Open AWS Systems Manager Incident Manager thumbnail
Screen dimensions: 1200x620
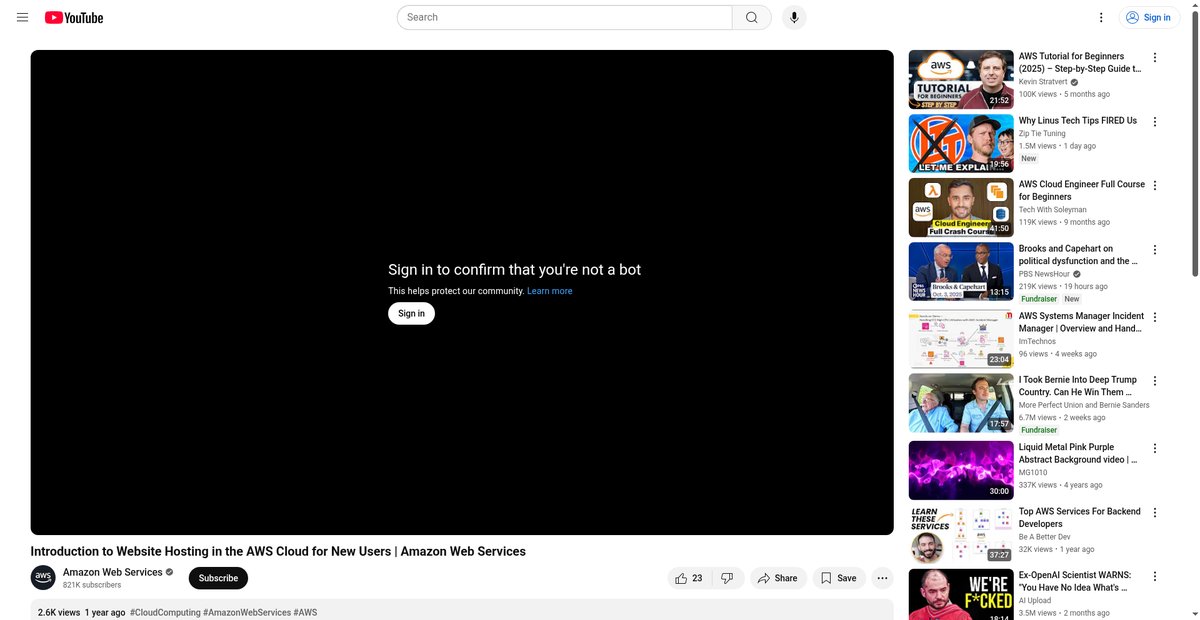click(x=961, y=339)
